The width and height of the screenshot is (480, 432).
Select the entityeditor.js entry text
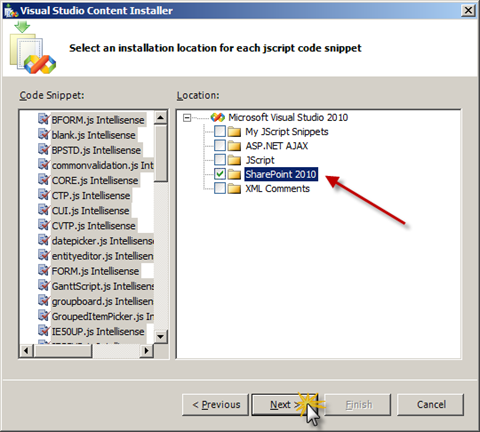[102, 256]
